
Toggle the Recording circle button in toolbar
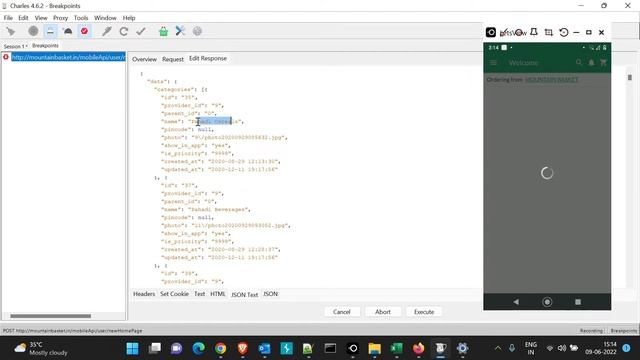33,31
